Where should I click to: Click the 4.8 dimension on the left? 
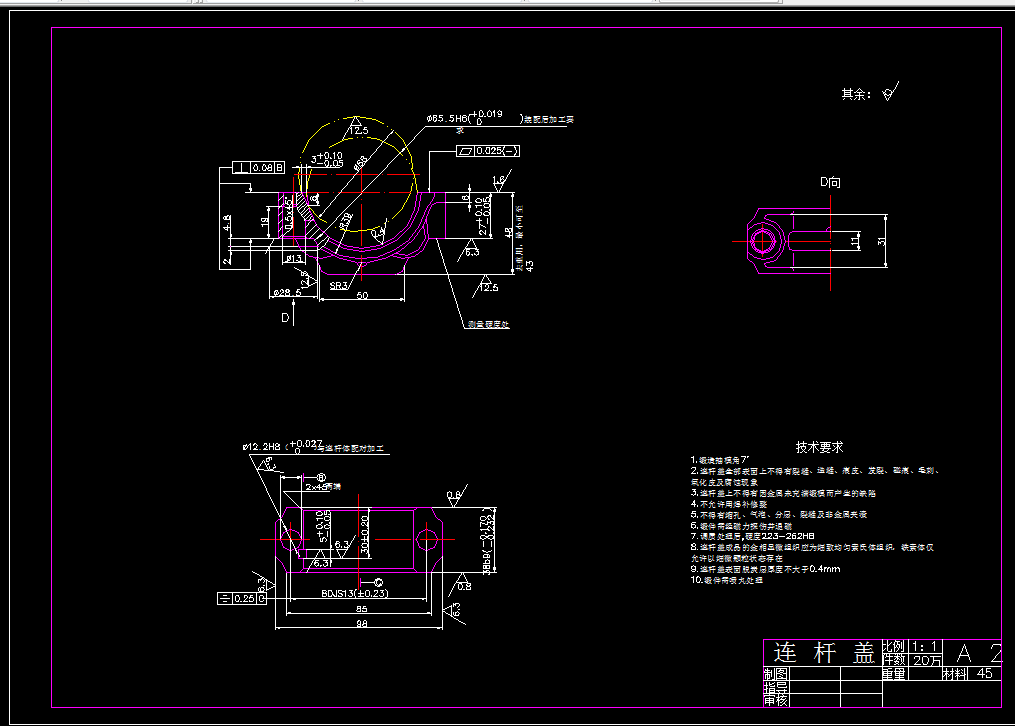pyautogui.click(x=227, y=223)
